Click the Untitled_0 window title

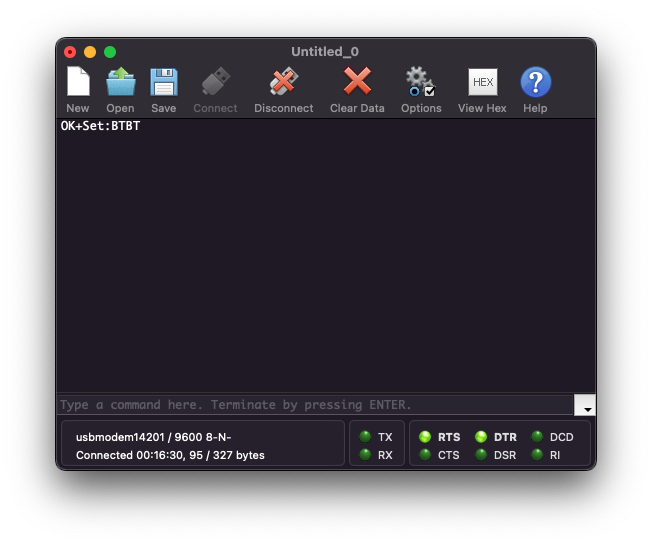325,52
